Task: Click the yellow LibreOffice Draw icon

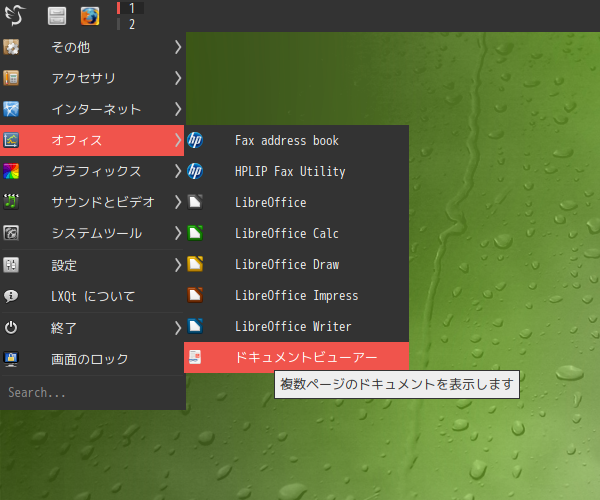Action: pos(195,264)
